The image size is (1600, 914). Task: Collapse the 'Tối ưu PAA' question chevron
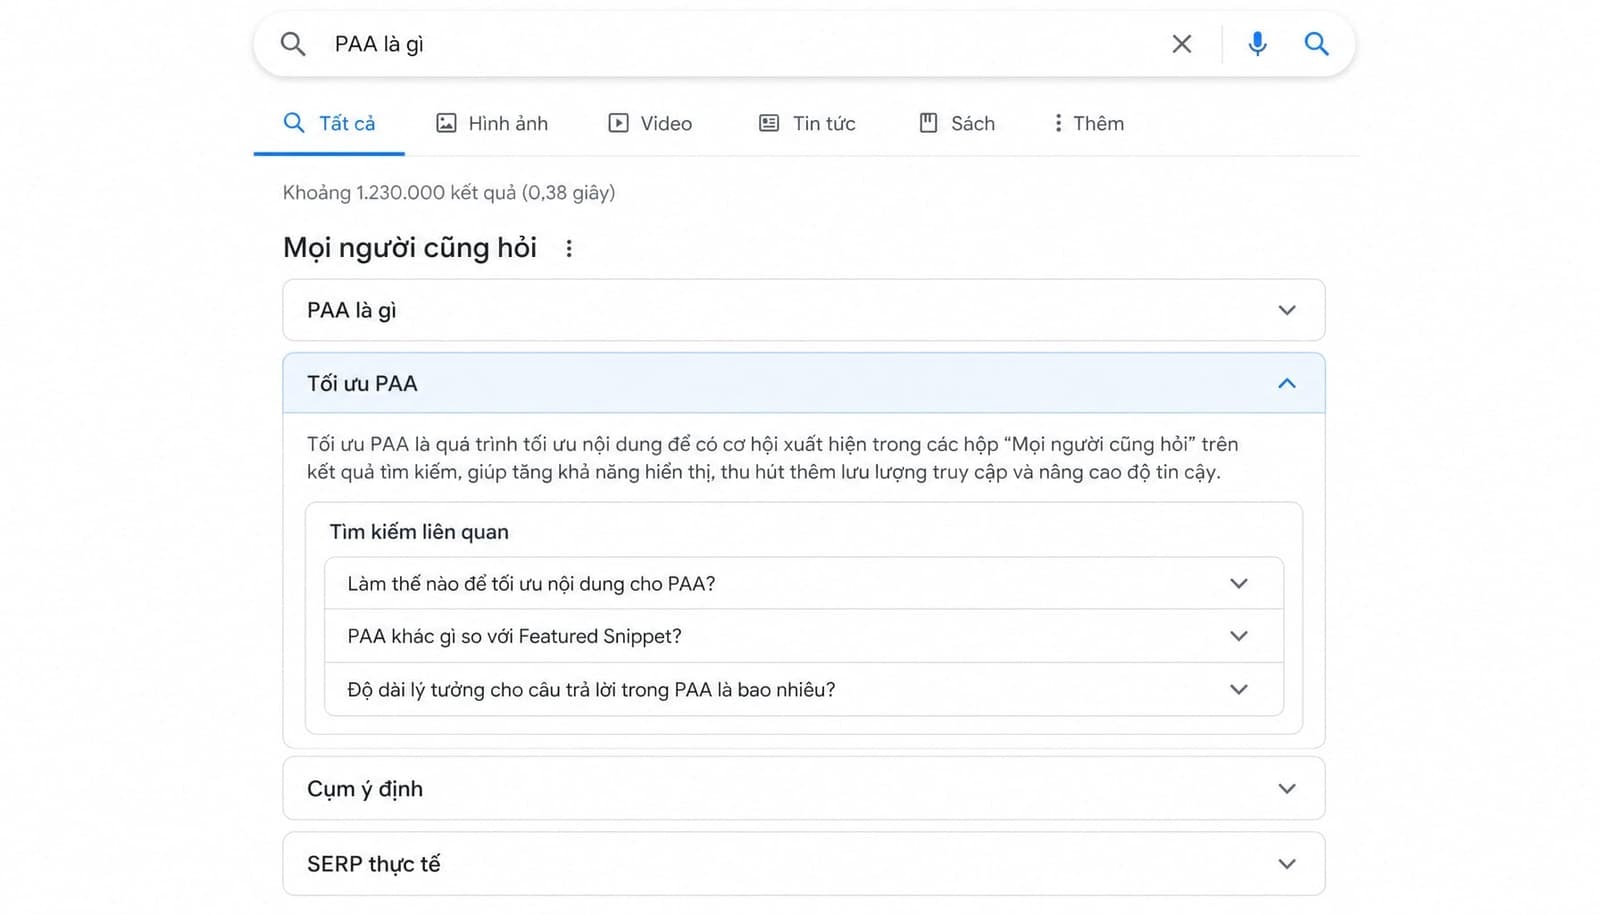(1287, 383)
